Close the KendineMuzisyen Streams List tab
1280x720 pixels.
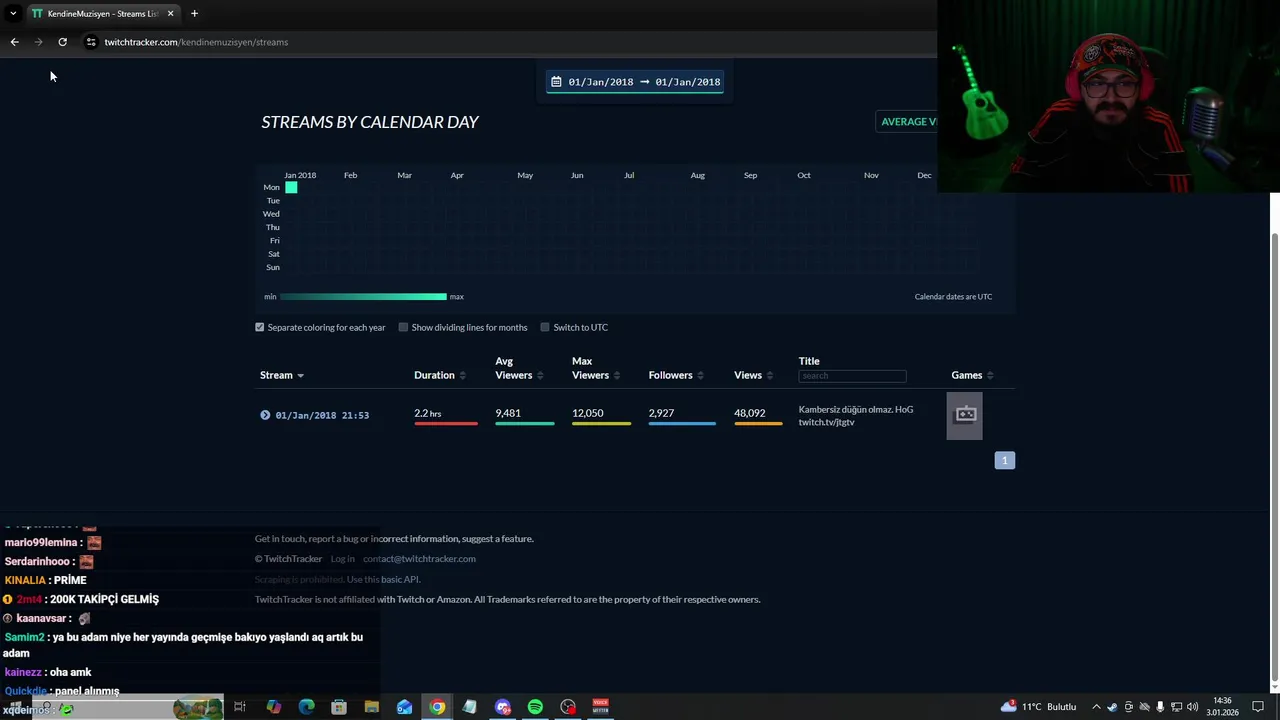[170, 13]
